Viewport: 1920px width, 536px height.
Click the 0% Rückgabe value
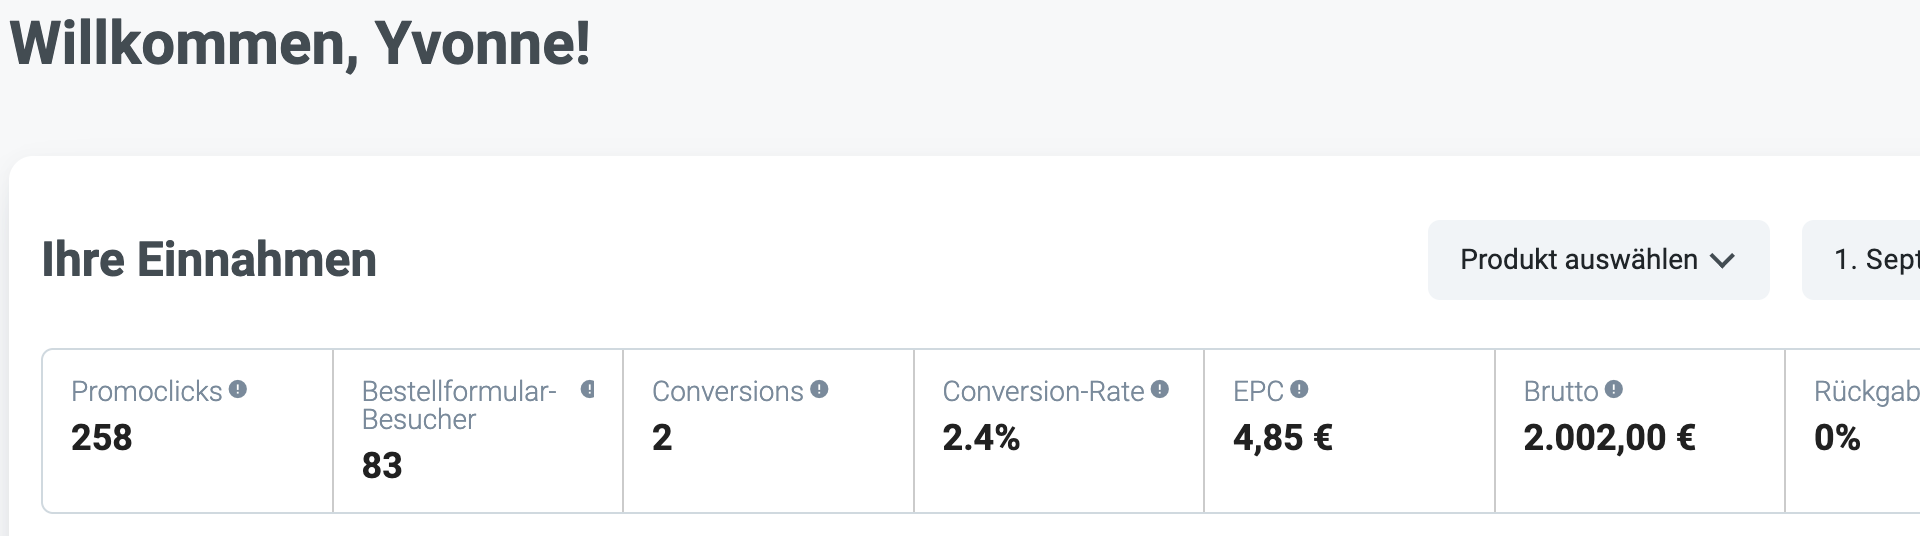[x=1837, y=438]
